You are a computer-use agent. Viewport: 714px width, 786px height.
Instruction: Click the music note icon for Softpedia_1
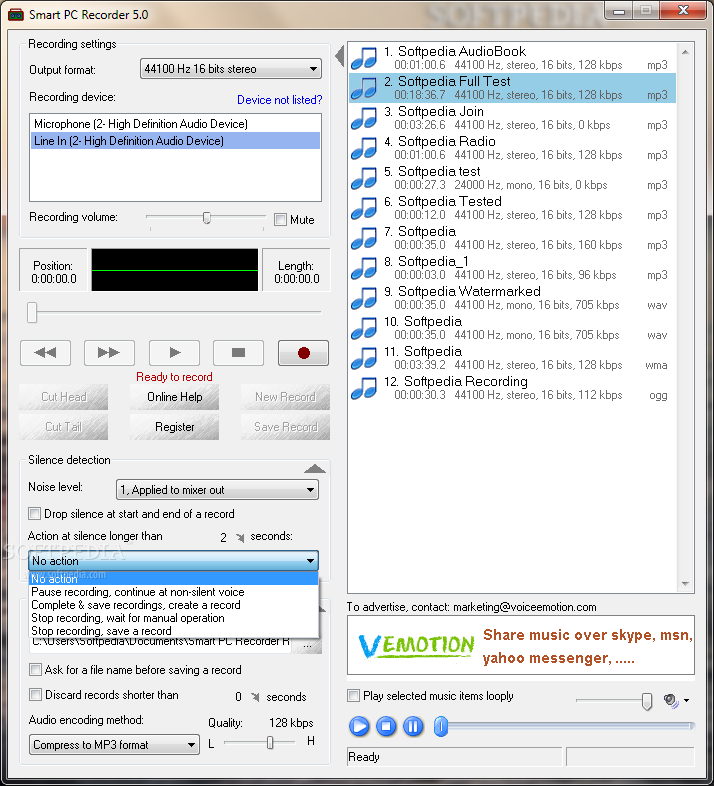(x=364, y=268)
